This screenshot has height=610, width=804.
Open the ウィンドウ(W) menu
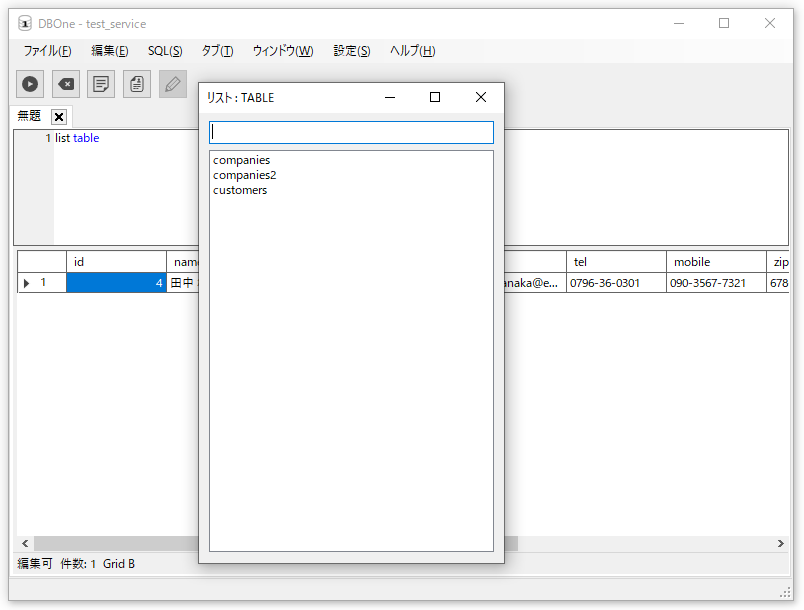coord(282,51)
